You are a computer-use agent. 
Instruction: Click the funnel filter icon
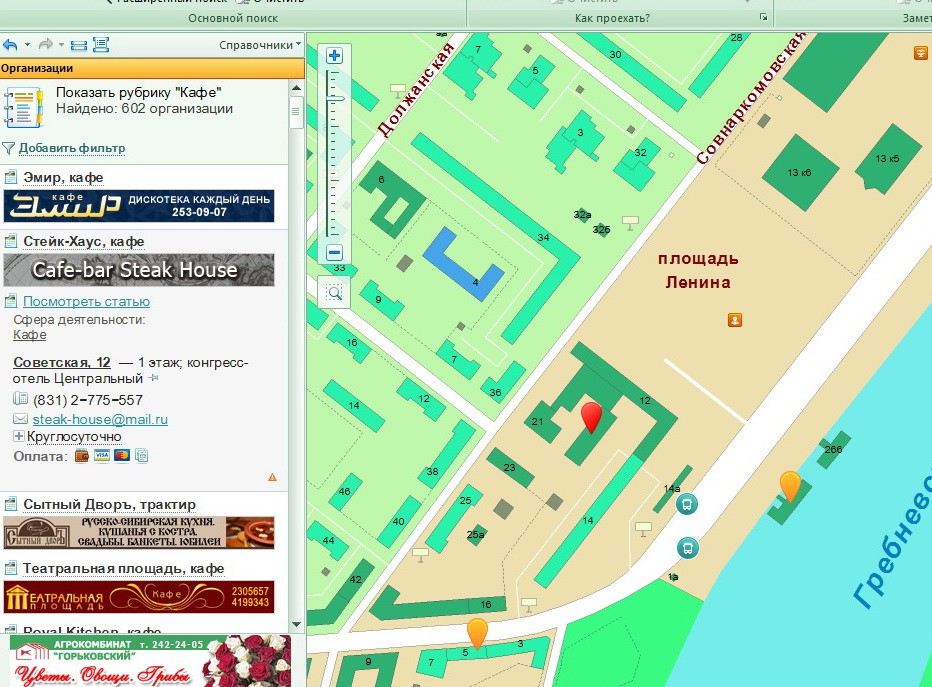click(8, 148)
